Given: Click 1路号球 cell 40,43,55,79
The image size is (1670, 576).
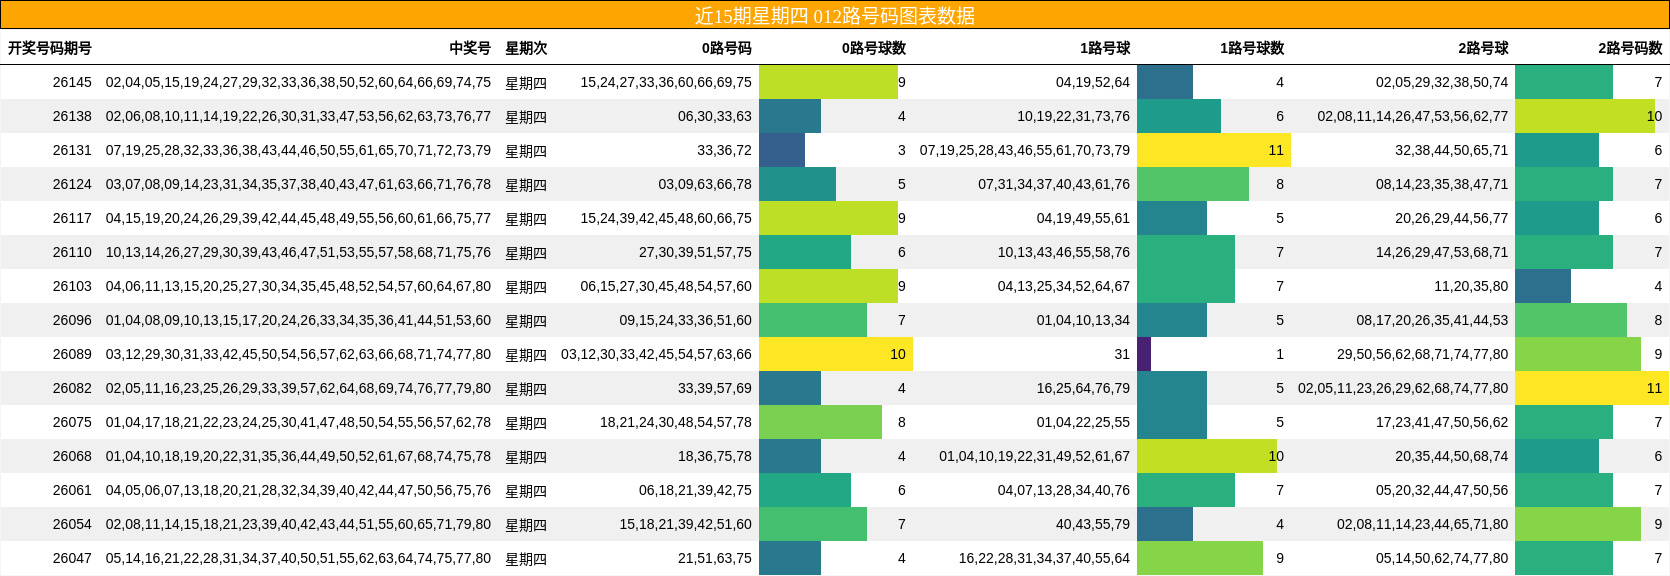Looking at the screenshot, I should (1093, 524).
